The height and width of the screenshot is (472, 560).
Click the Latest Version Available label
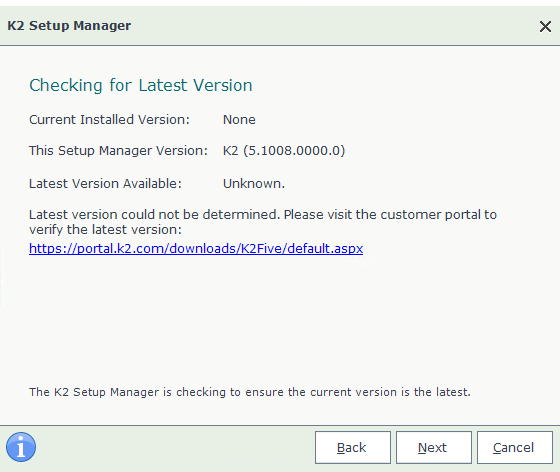105,184
